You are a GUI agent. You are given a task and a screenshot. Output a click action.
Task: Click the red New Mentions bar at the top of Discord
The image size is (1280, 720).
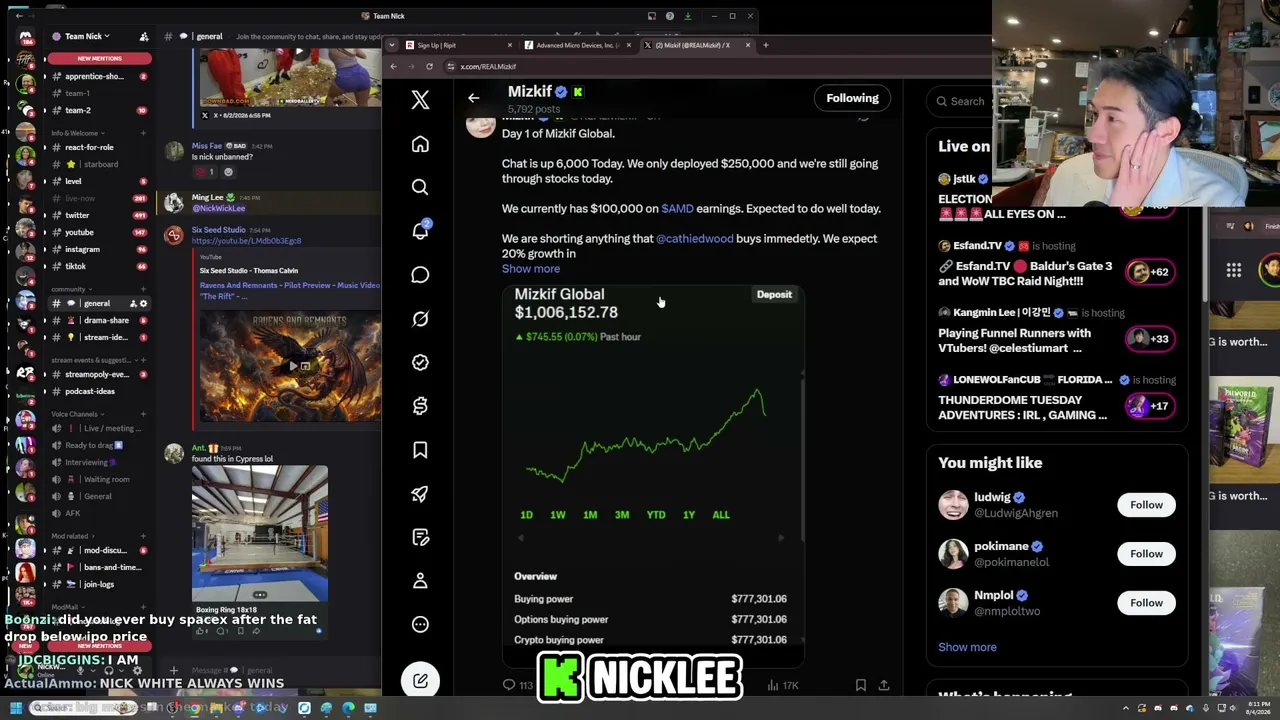[99, 58]
